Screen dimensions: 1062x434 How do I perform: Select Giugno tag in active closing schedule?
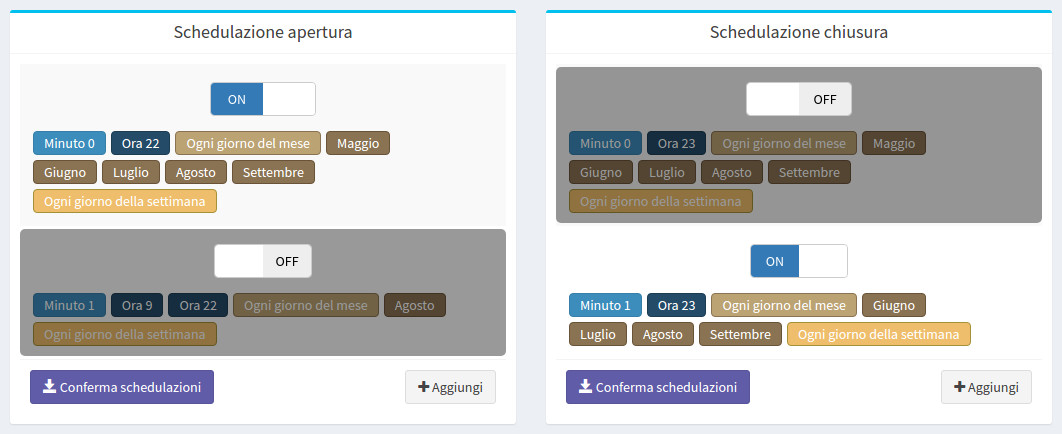point(893,305)
